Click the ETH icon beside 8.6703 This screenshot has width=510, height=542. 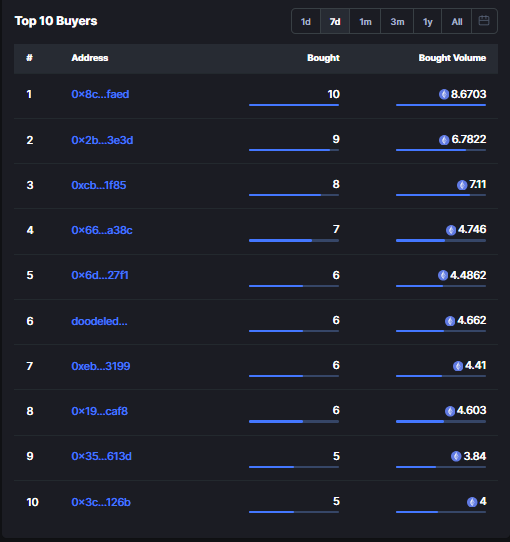pos(444,94)
